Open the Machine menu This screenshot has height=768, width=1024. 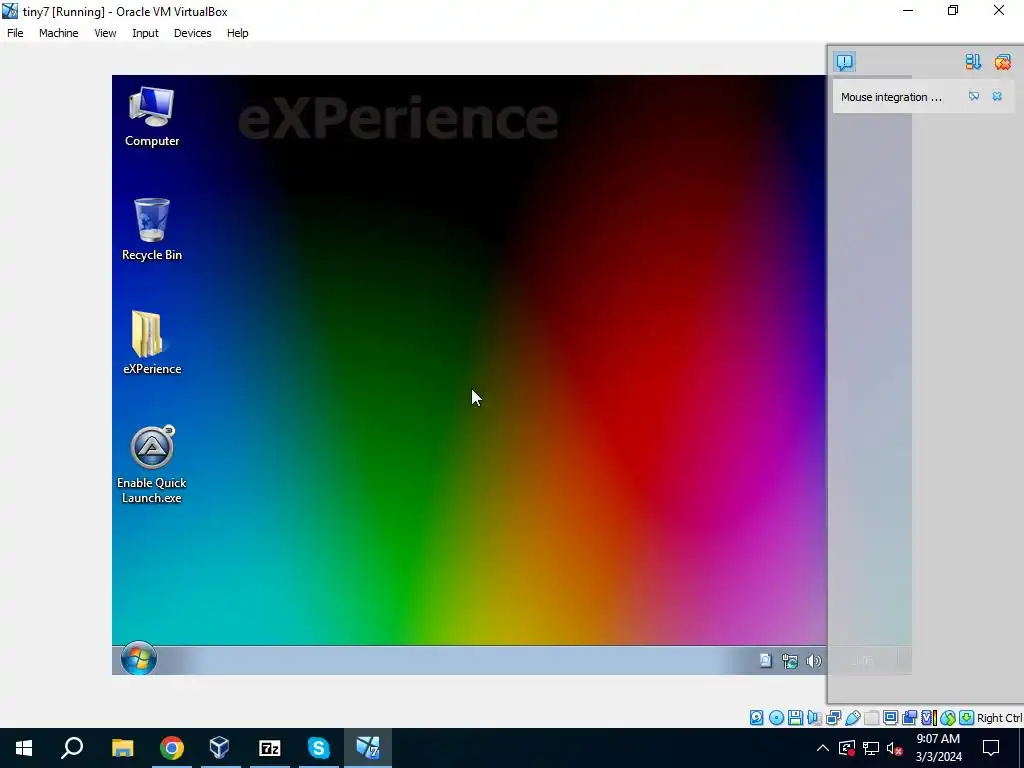click(x=59, y=33)
